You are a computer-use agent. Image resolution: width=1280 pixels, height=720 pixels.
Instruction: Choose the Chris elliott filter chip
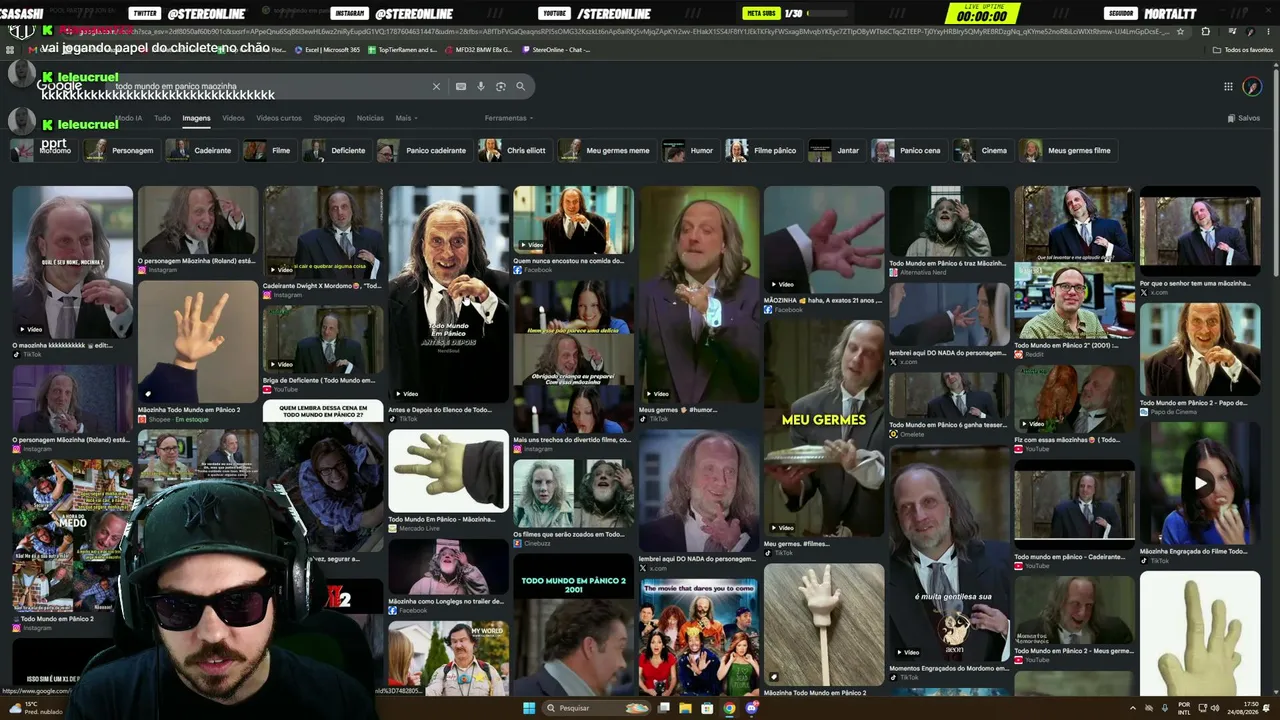[x=514, y=150]
